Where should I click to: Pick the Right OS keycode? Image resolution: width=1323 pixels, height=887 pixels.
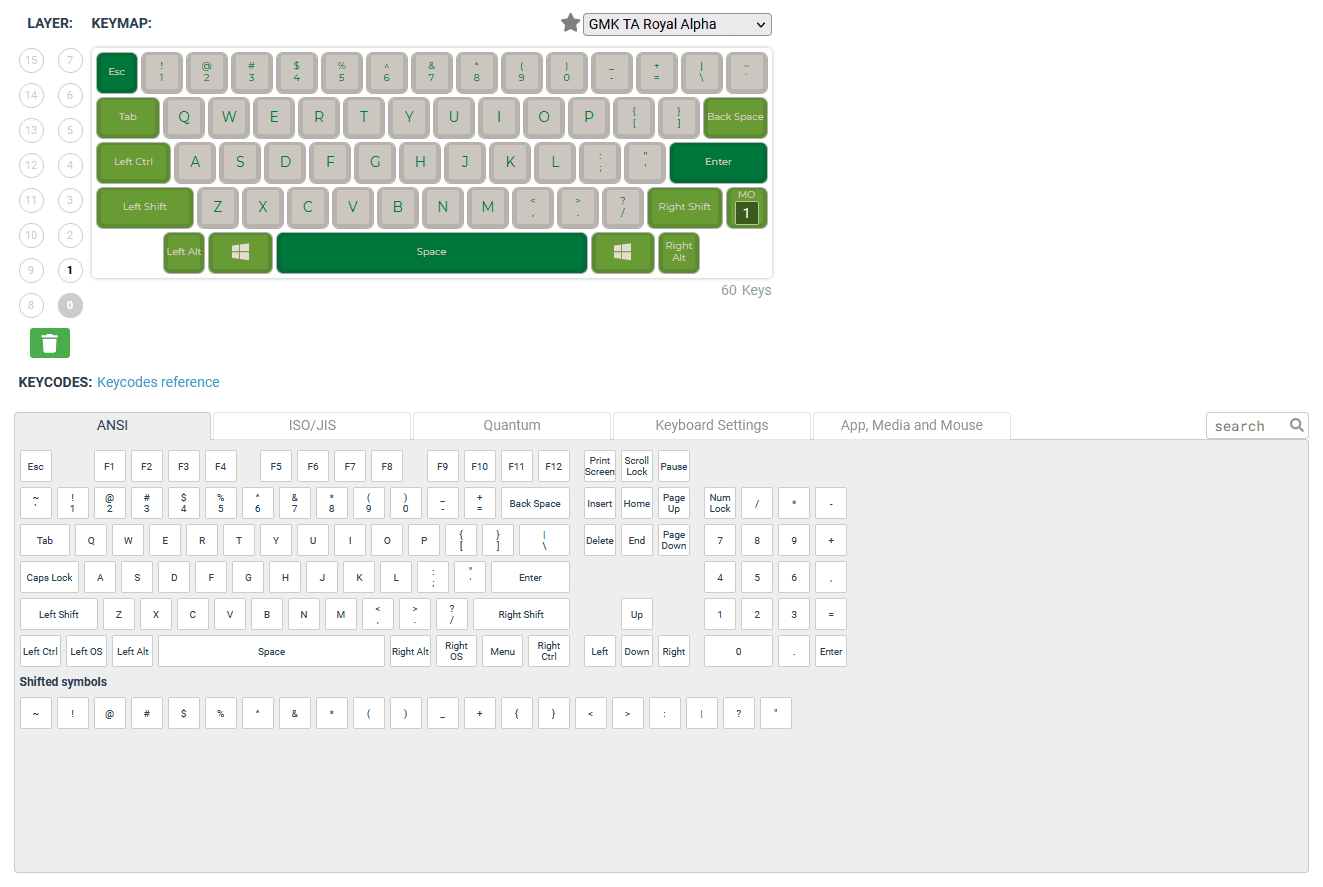pyautogui.click(x=457, y=651)
